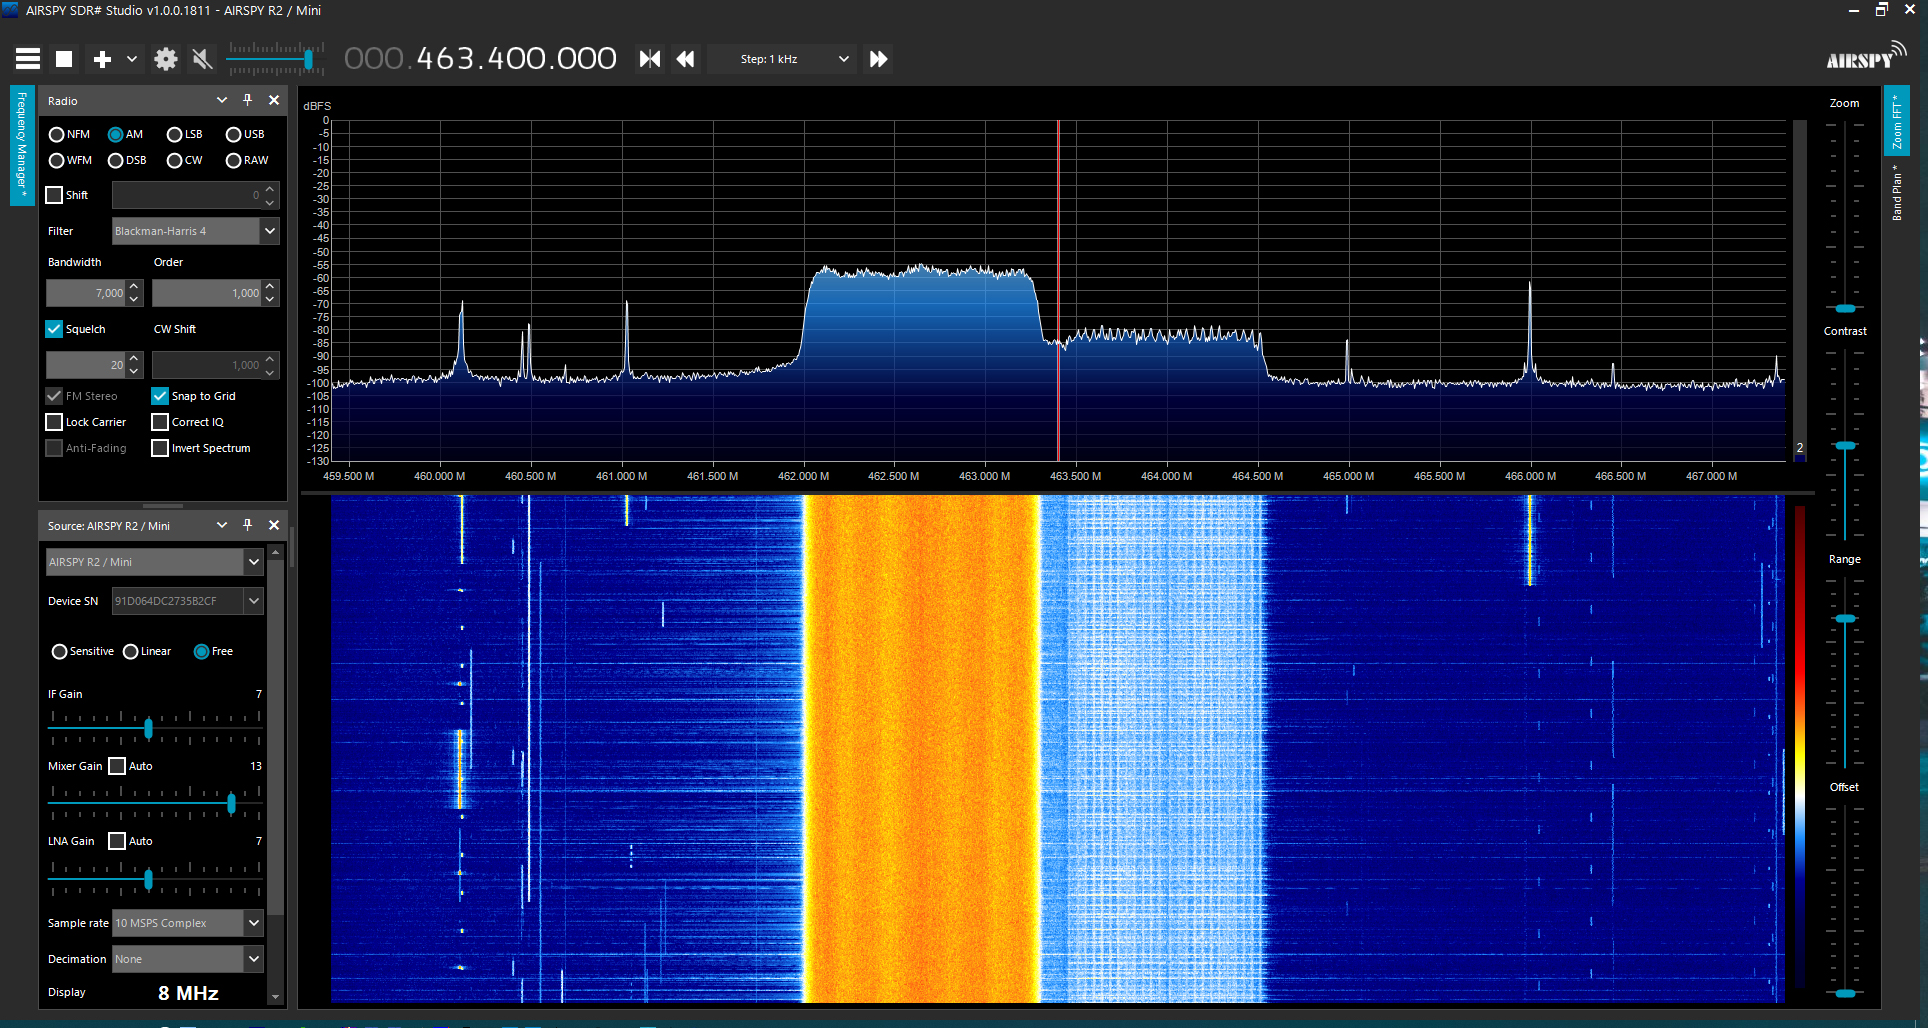Open the Step 1 kHz dropdown
1928x1028 pixels.
(781, 59)
